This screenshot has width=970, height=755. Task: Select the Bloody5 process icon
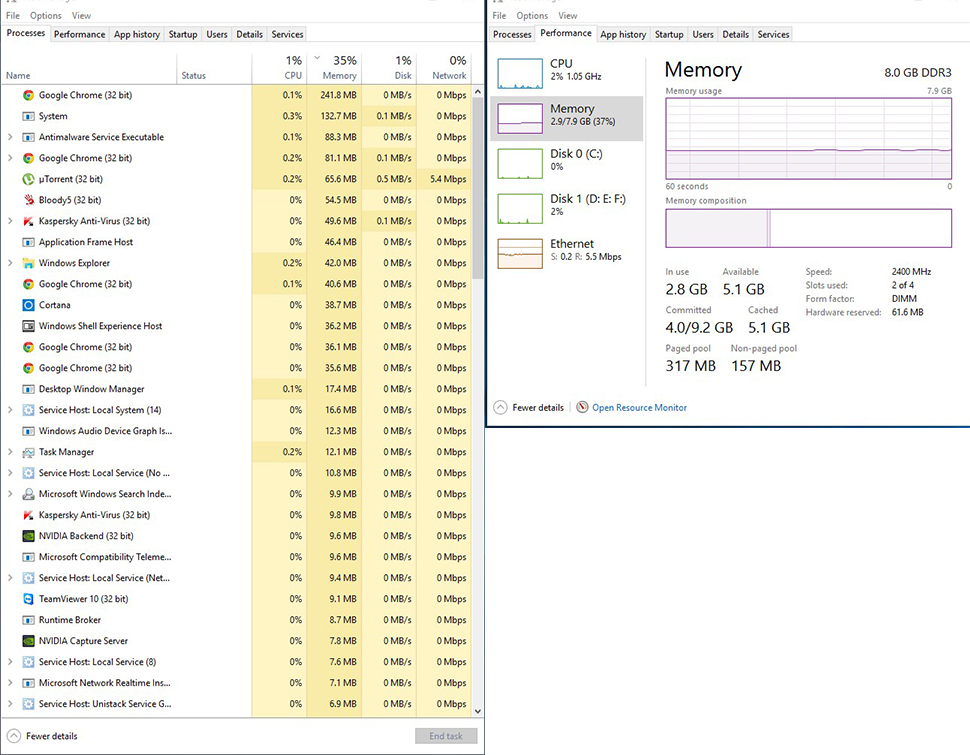(x=29, y=200)
